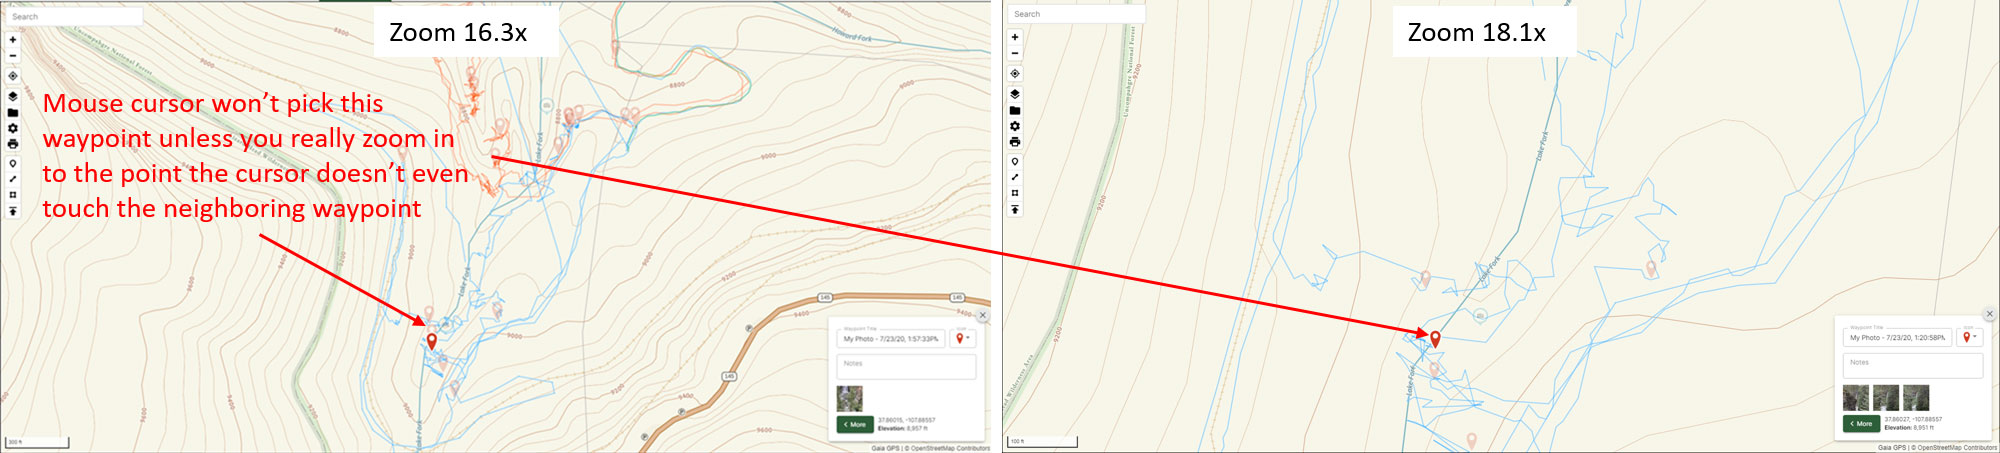
Task: Open the waypoint icon dropdown in the 1:57:33PM panel
Action: pyautogui.click(x=962, y=338)
